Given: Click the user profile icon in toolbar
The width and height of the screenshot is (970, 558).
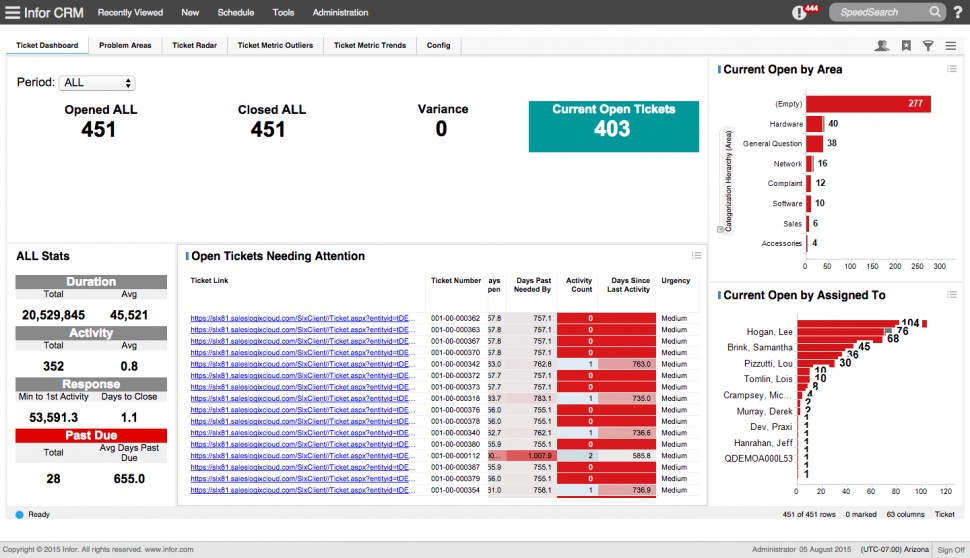Looking at the screenshot, I should (x=882, y=45).
